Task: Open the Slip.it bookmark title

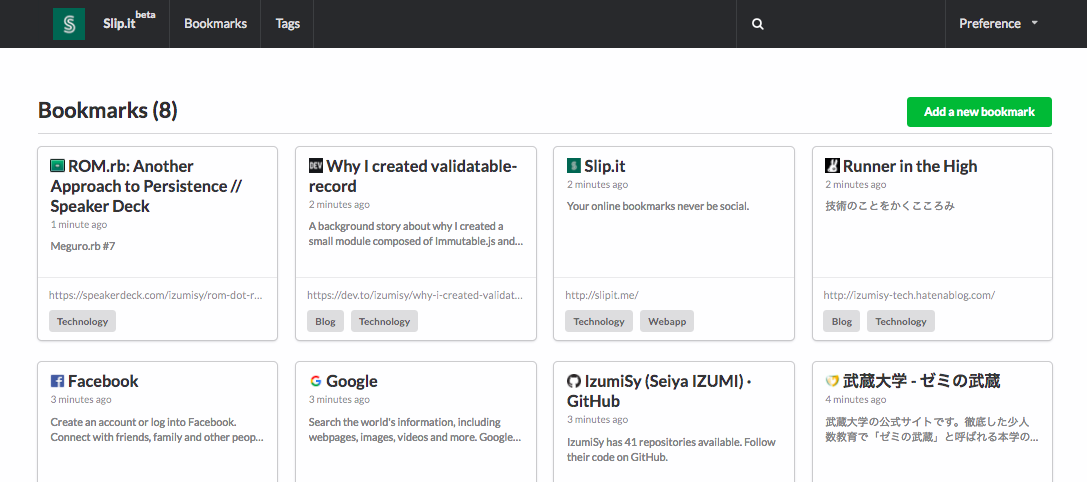Action: [605, 166]
